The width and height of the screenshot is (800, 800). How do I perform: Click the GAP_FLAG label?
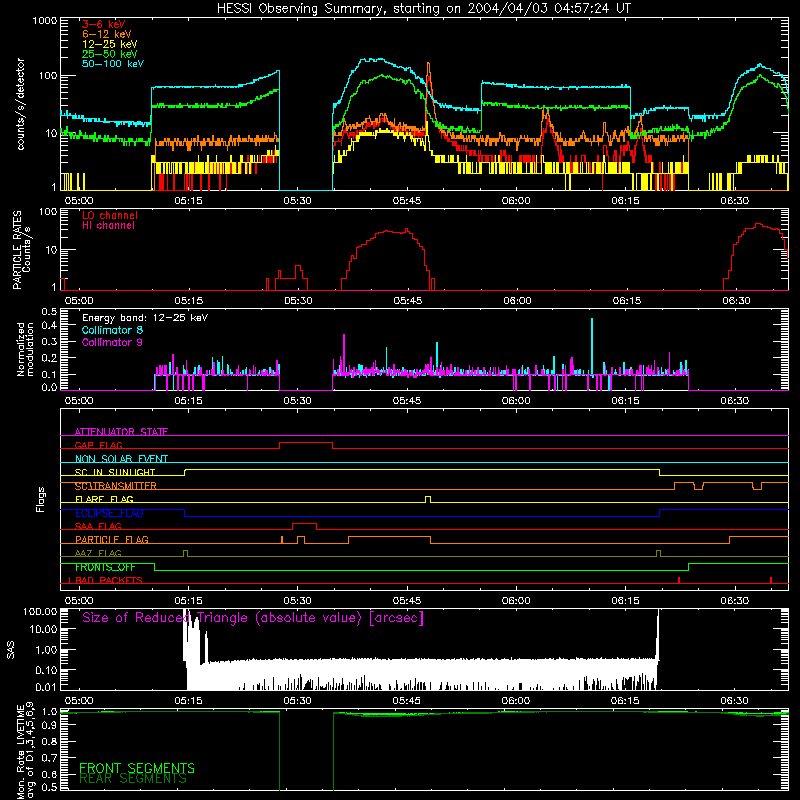click(98, 445)
